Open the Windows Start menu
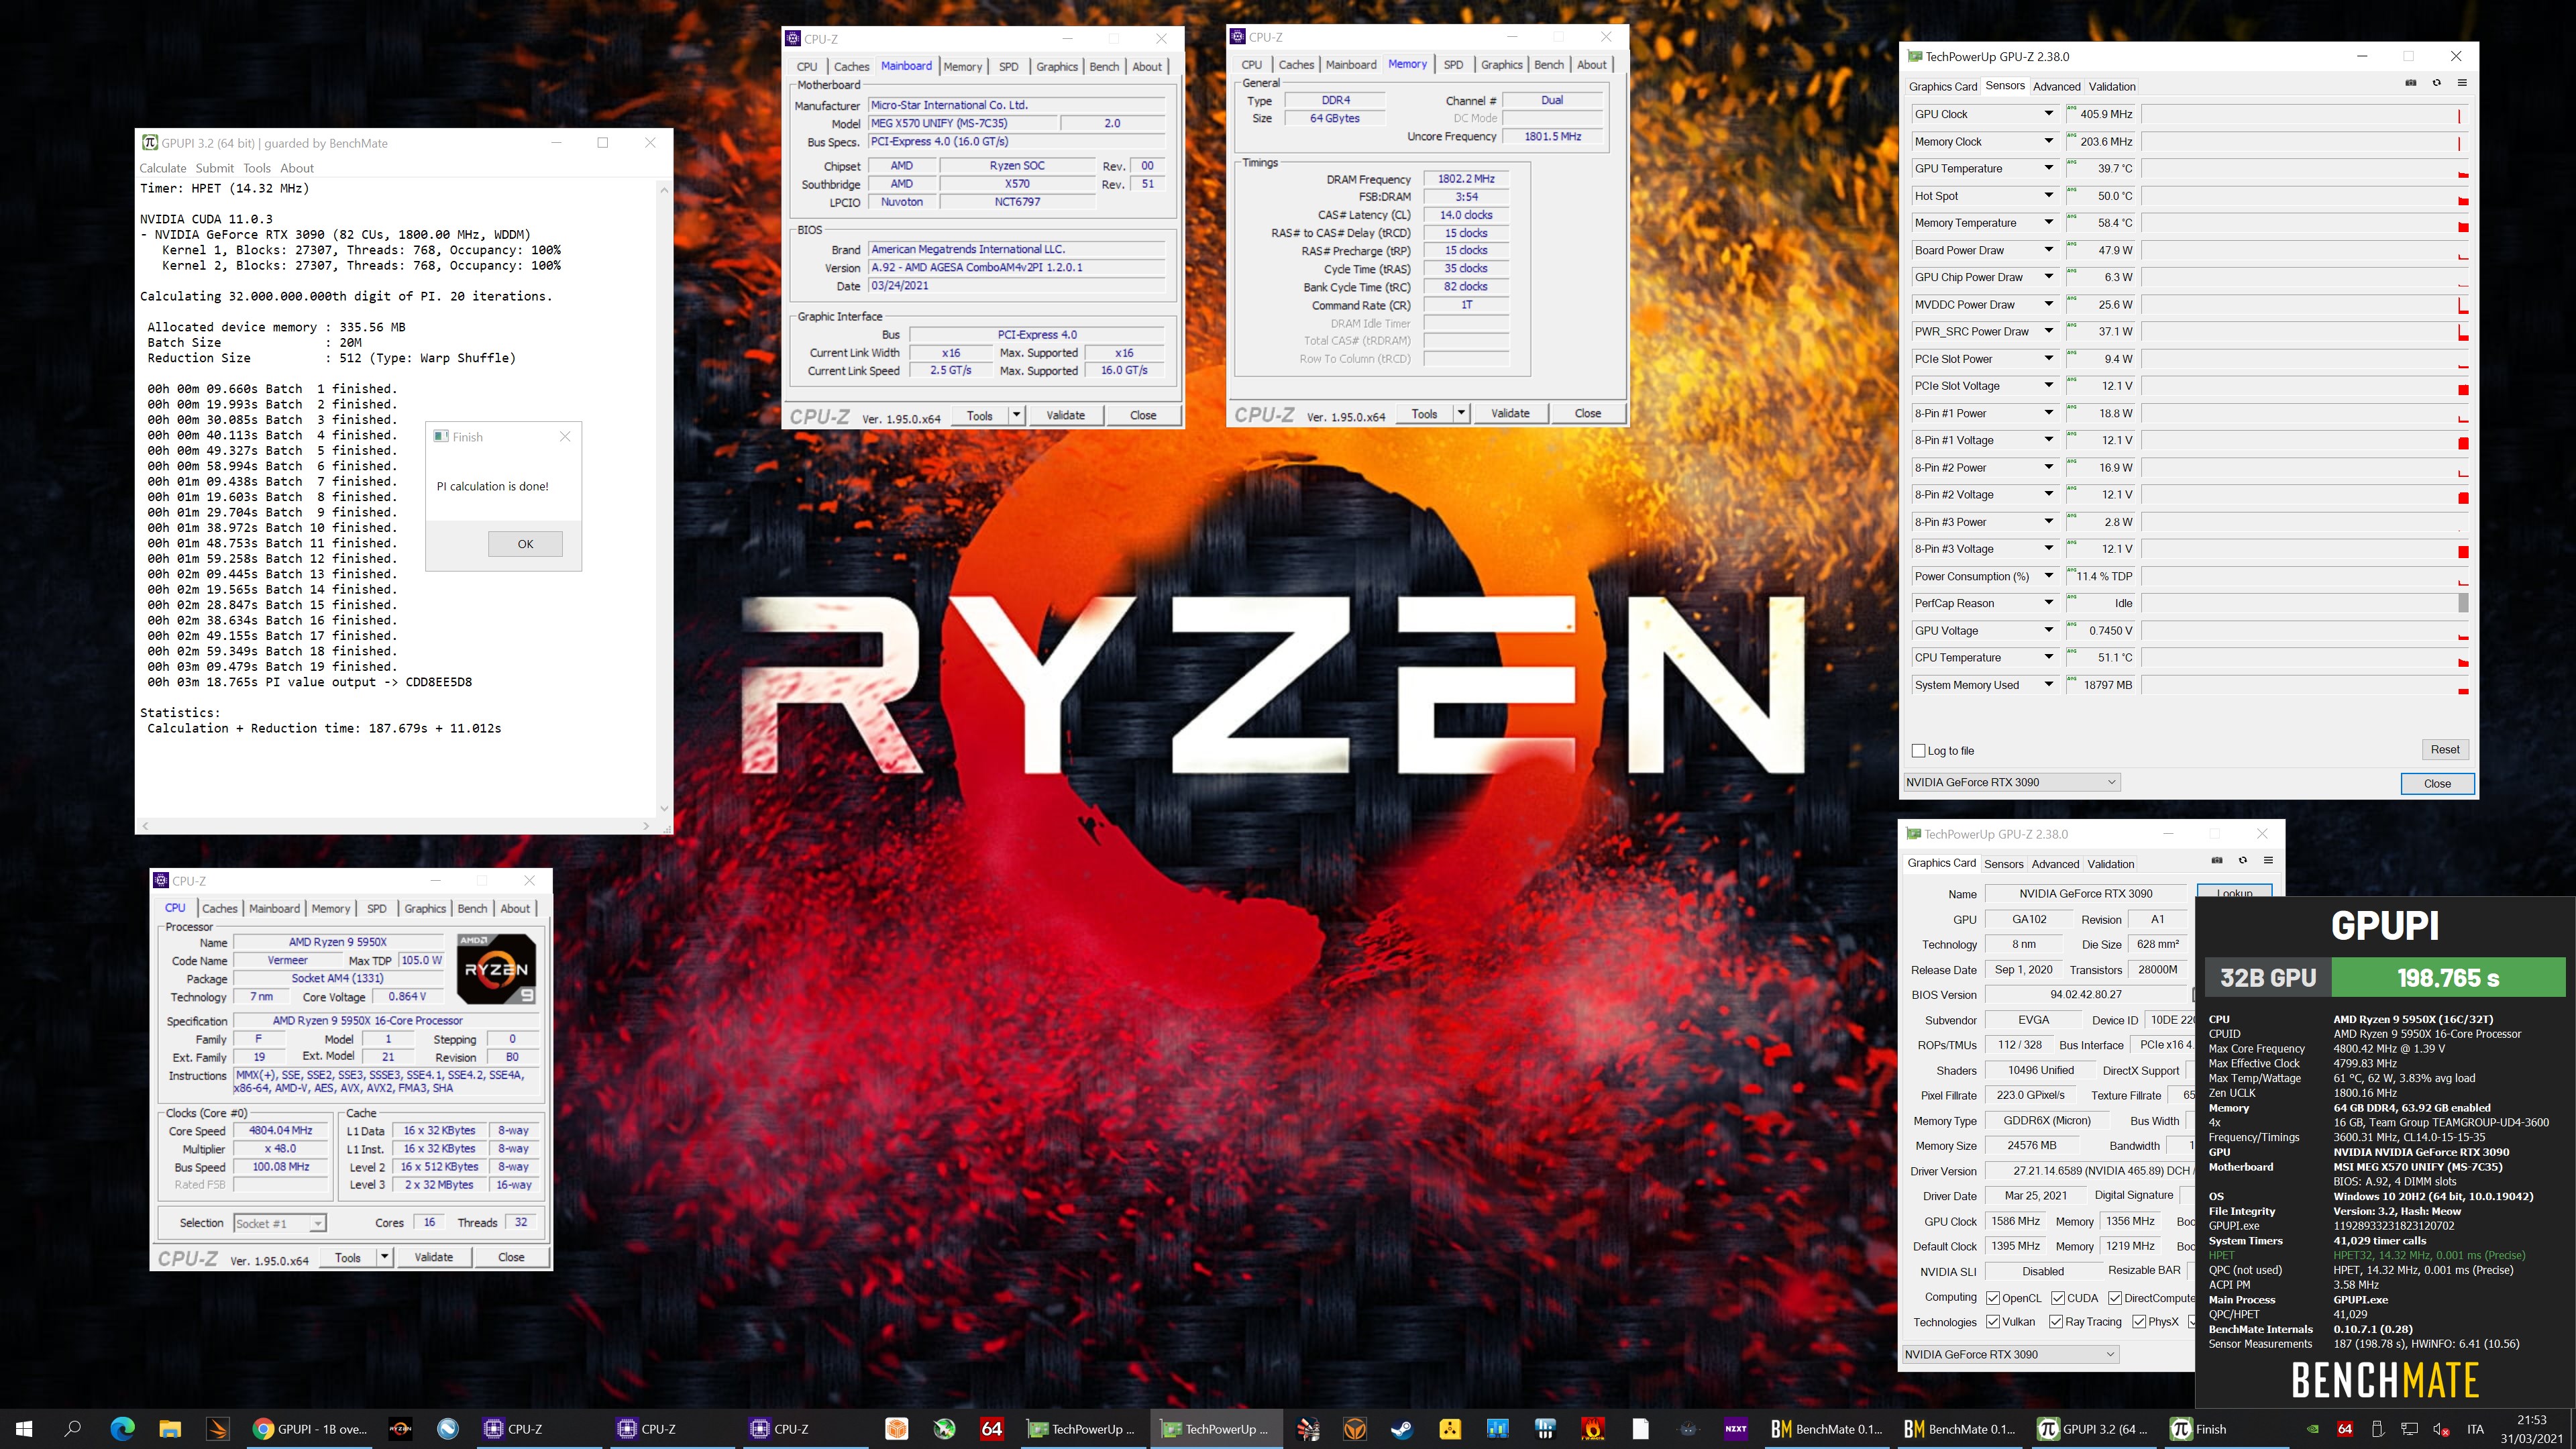Screen dimensions: 2576x1449 click(x=24, y=1429)
